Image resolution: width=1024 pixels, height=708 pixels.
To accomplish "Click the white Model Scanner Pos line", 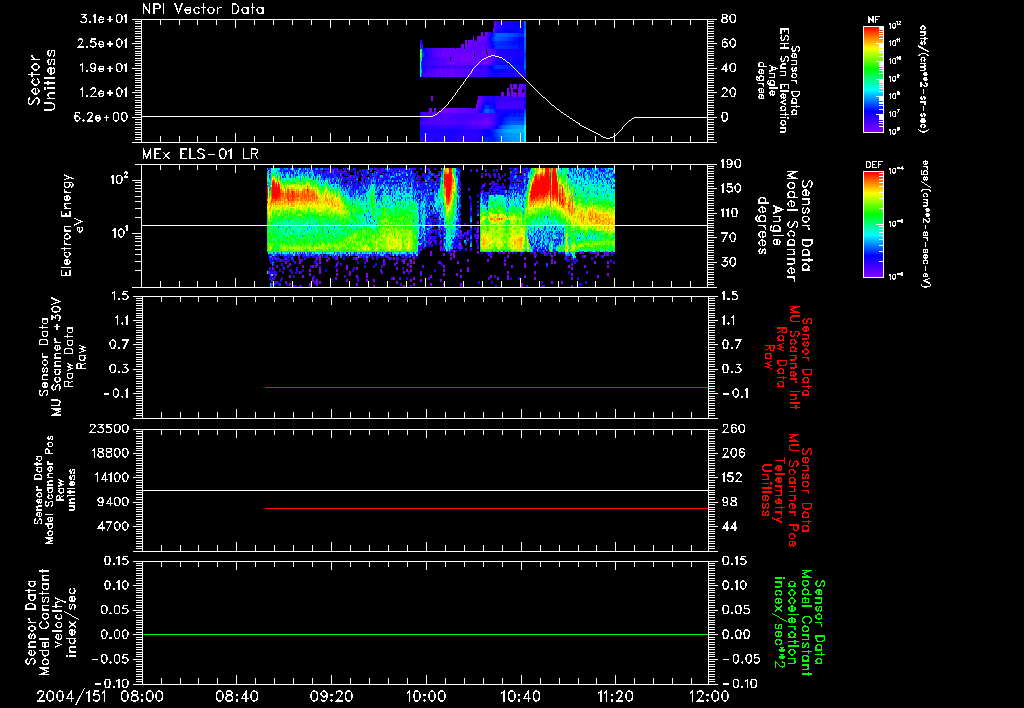I will coord(424,490).
